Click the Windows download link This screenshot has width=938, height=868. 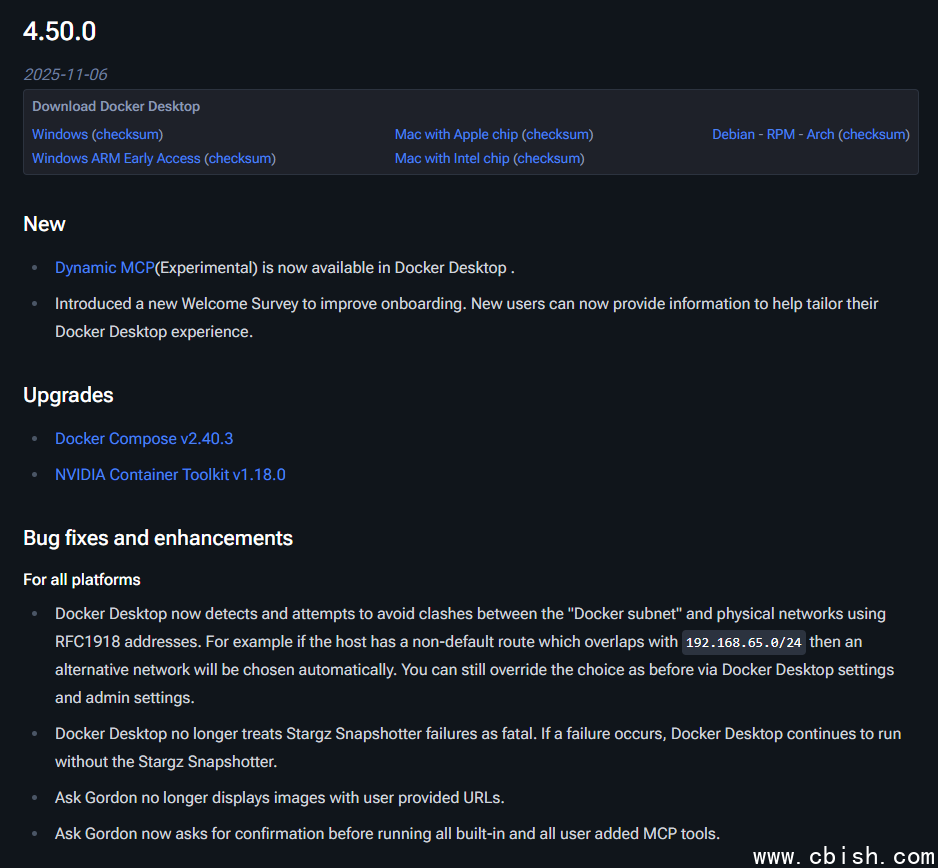click(x=59, y=134)
